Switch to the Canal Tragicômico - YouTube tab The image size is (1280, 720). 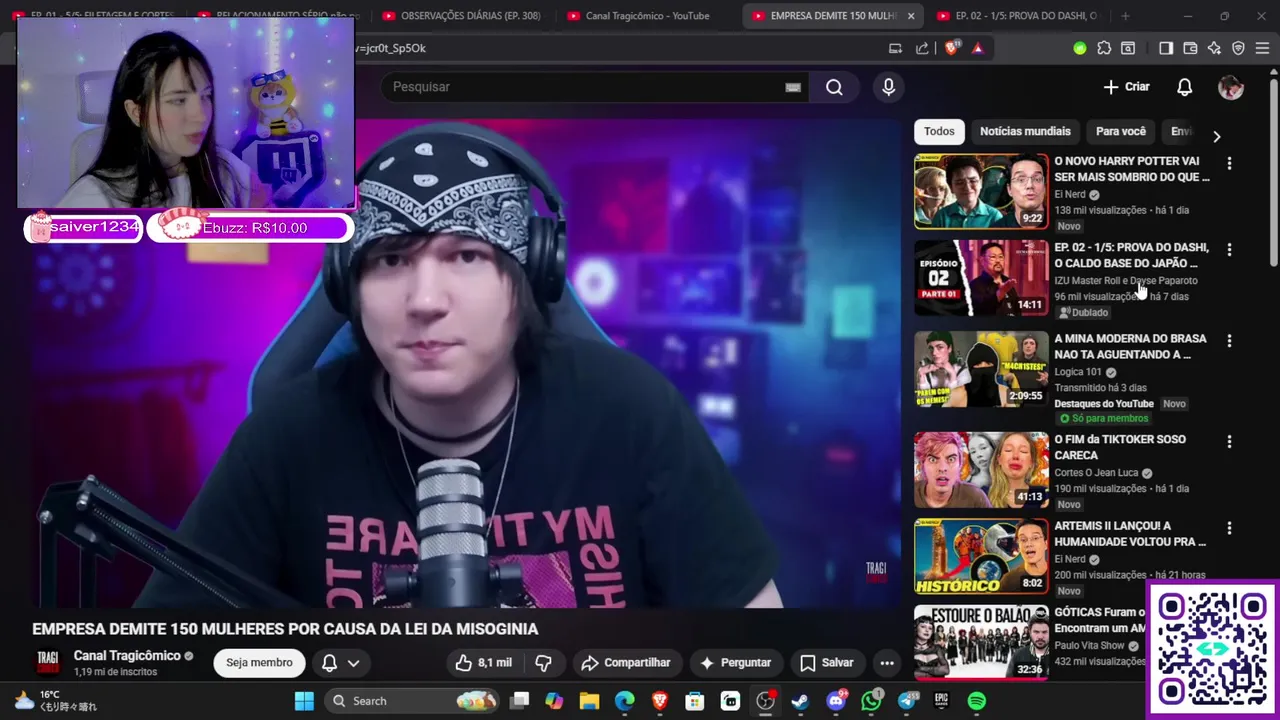coord(646,16)
